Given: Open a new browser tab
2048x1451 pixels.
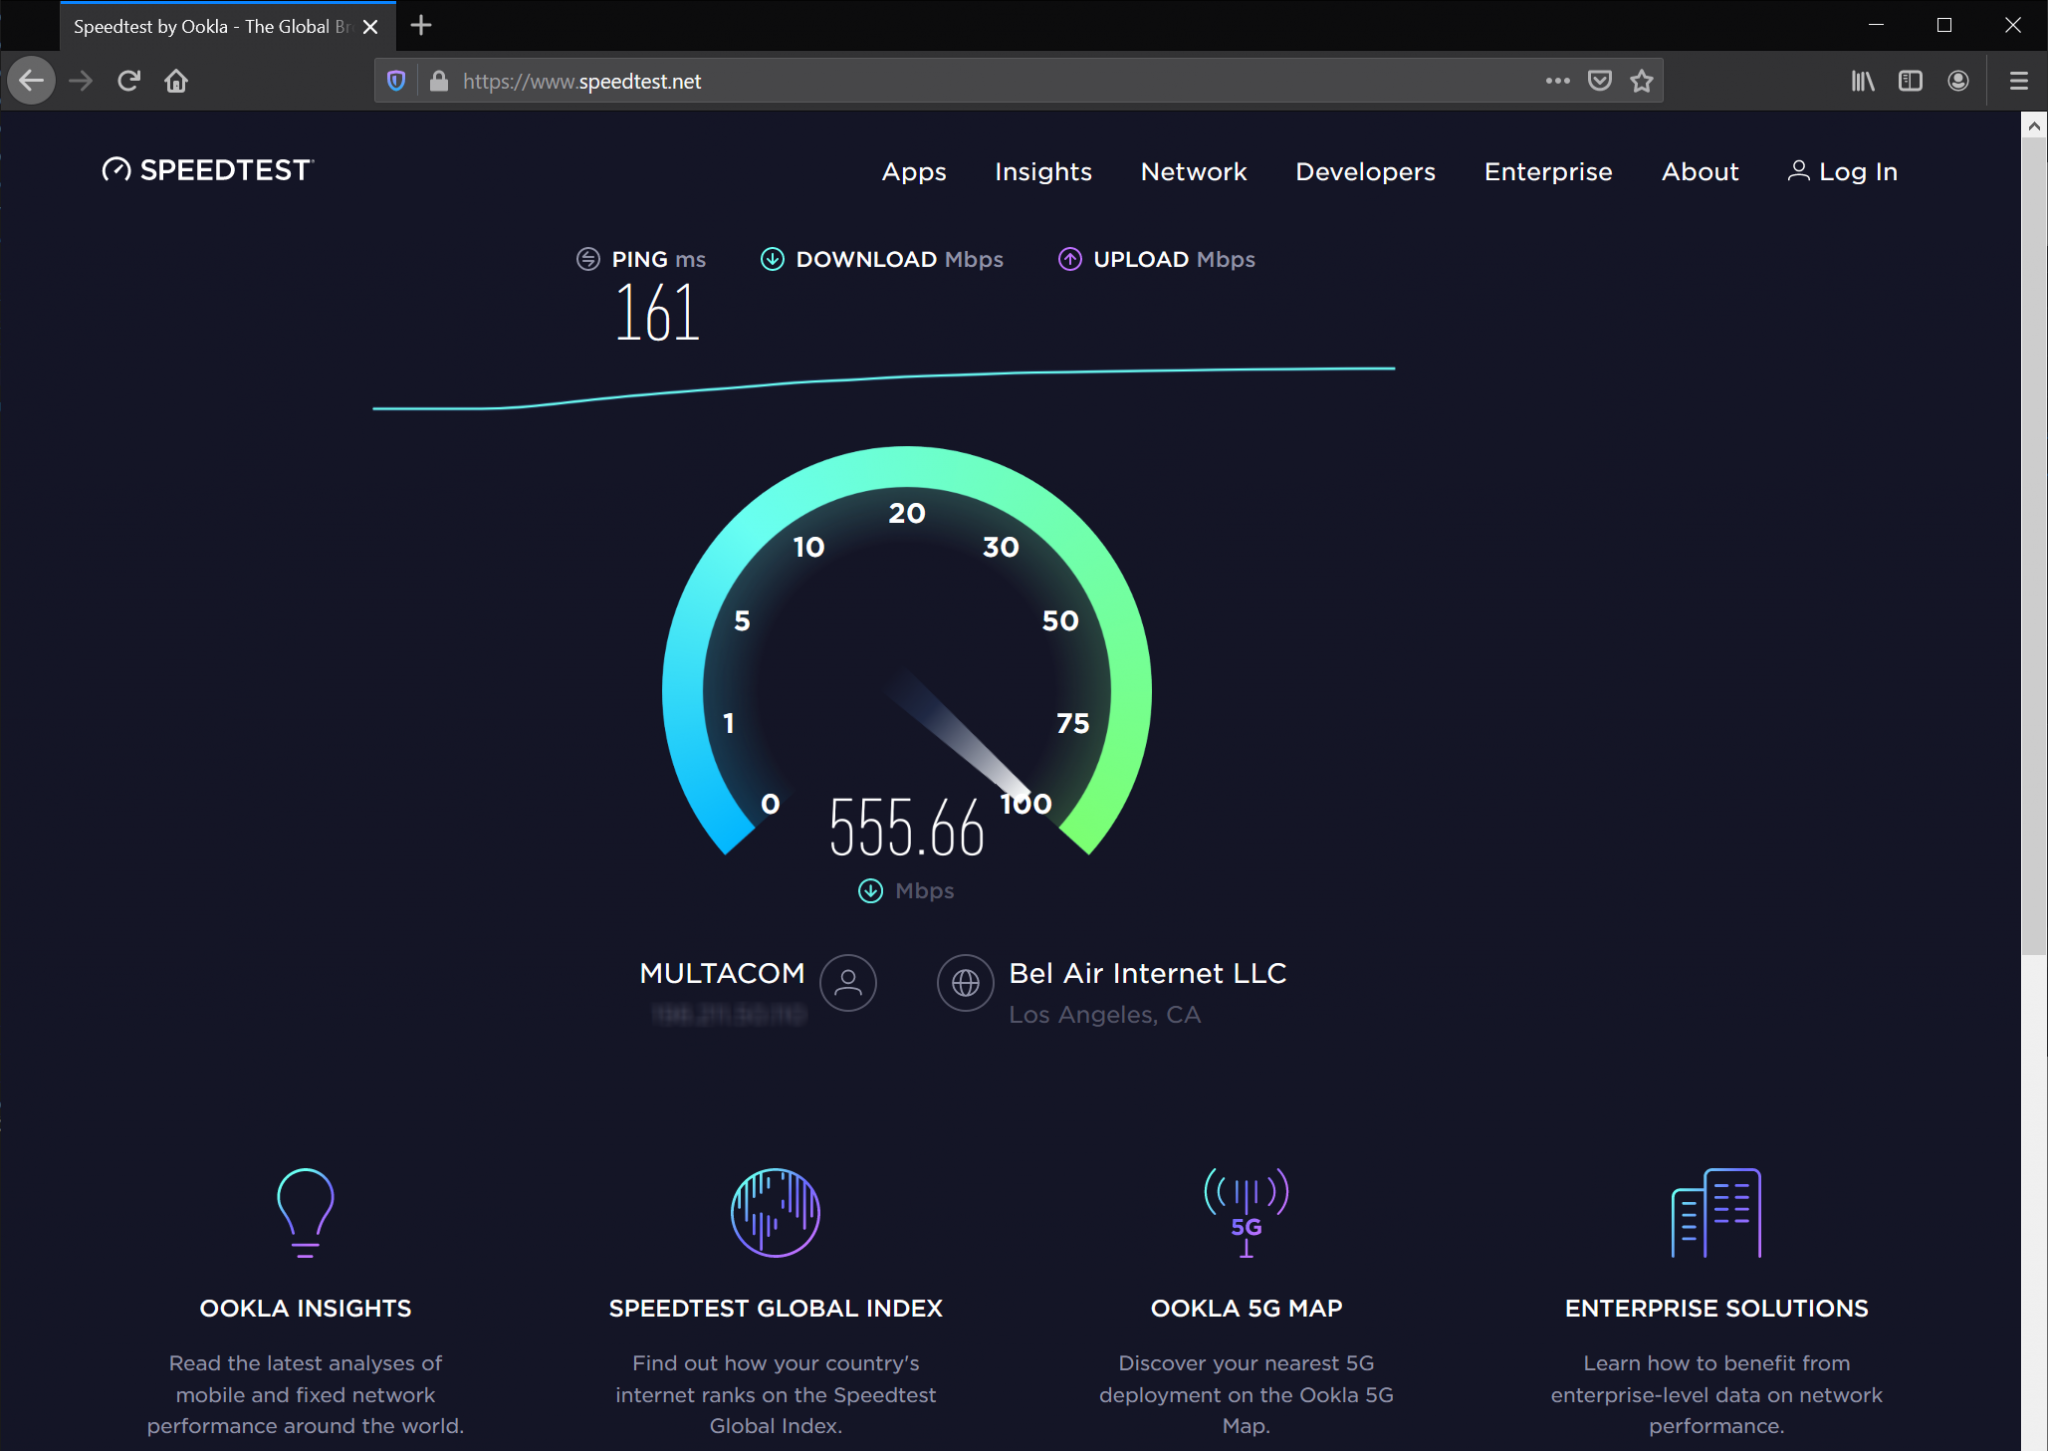Looking at the screenshot, I should [x=421, y=26].
